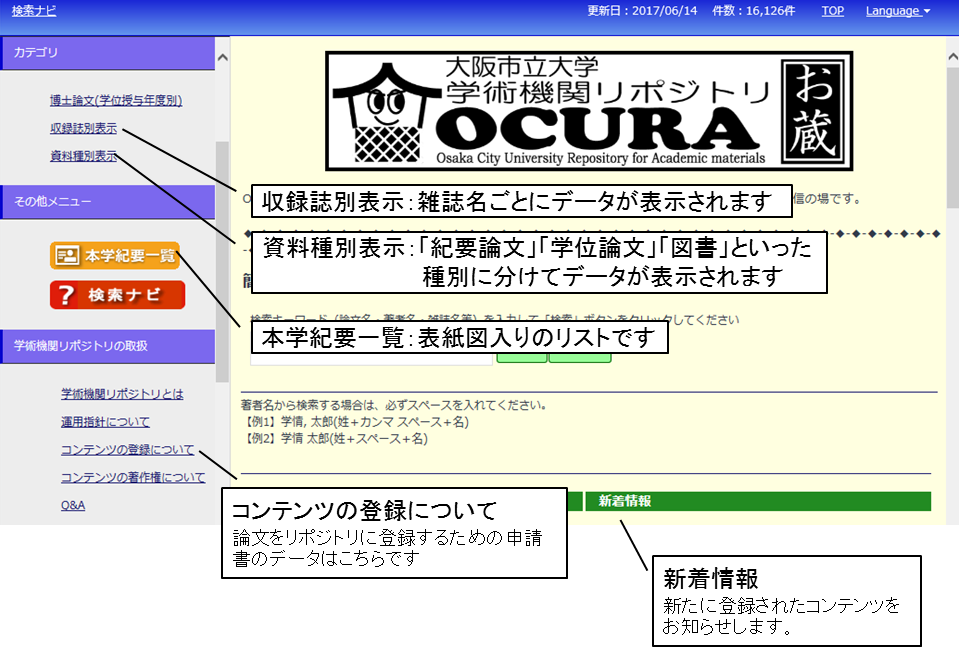This screenshot has height=652, width=959.
Task: Open the 検索ナビ link in top bar
Action: coord(34,11)
